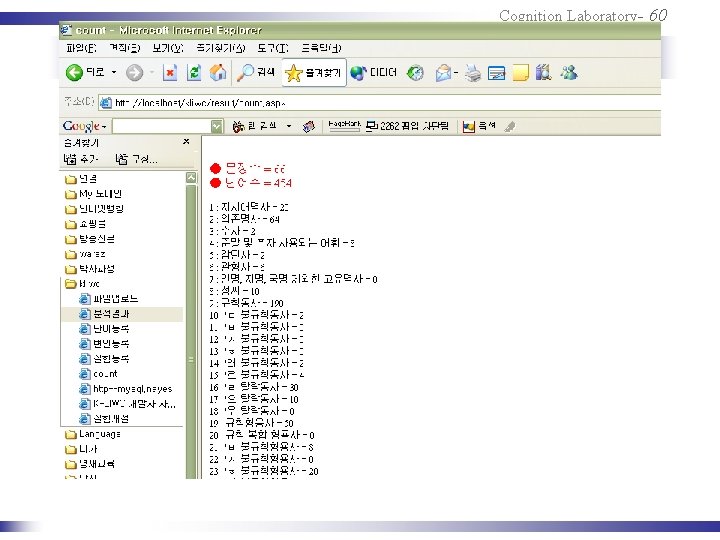Viewport: 720px width, 540px height.
Task: Click the green Back arrow button
Action: 74,73
